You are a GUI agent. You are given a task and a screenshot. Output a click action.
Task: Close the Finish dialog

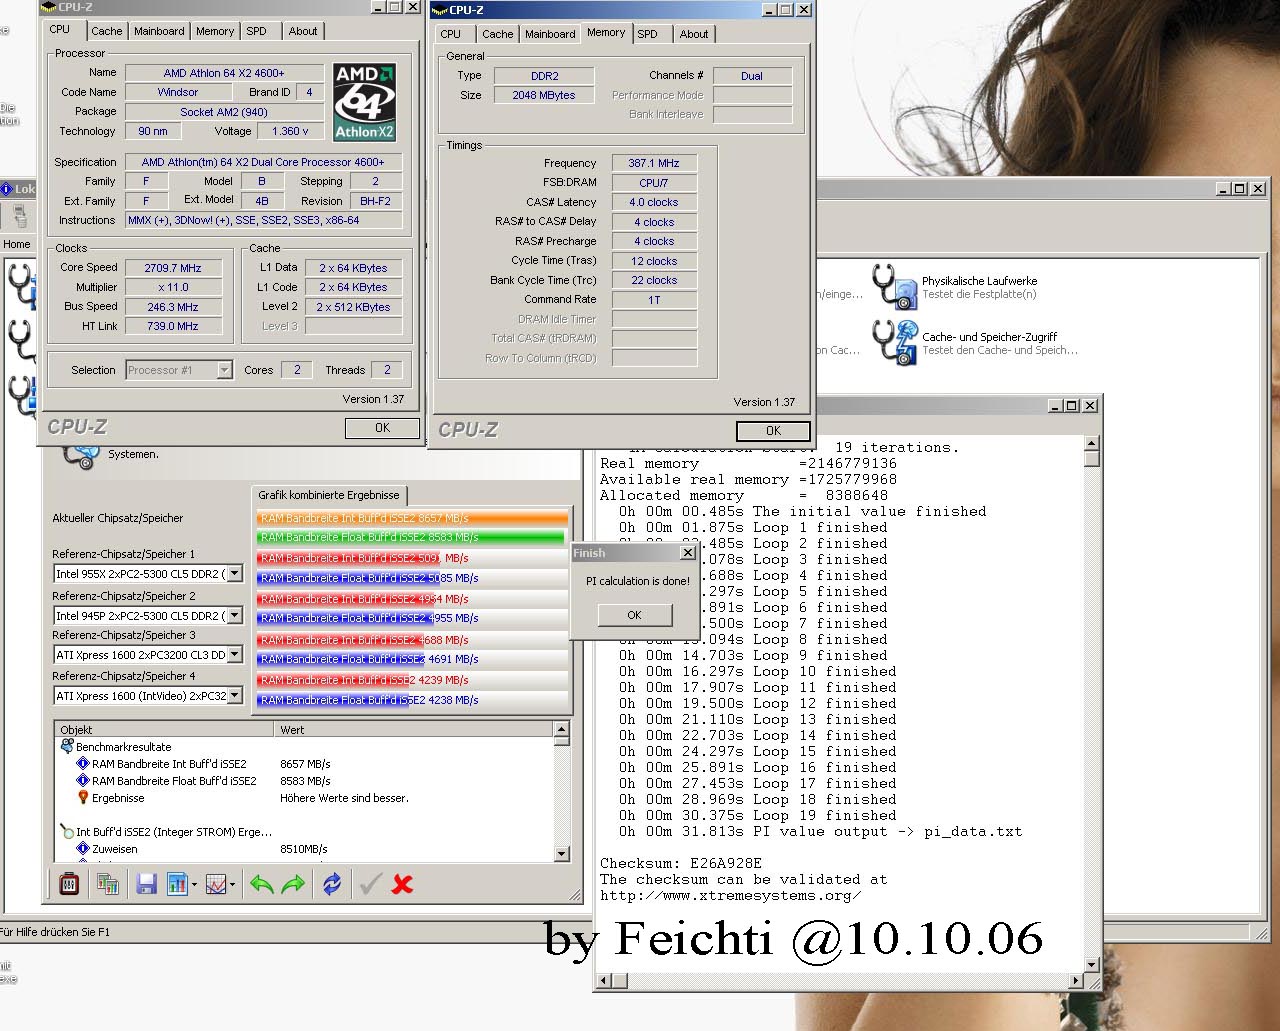point(688,552)
